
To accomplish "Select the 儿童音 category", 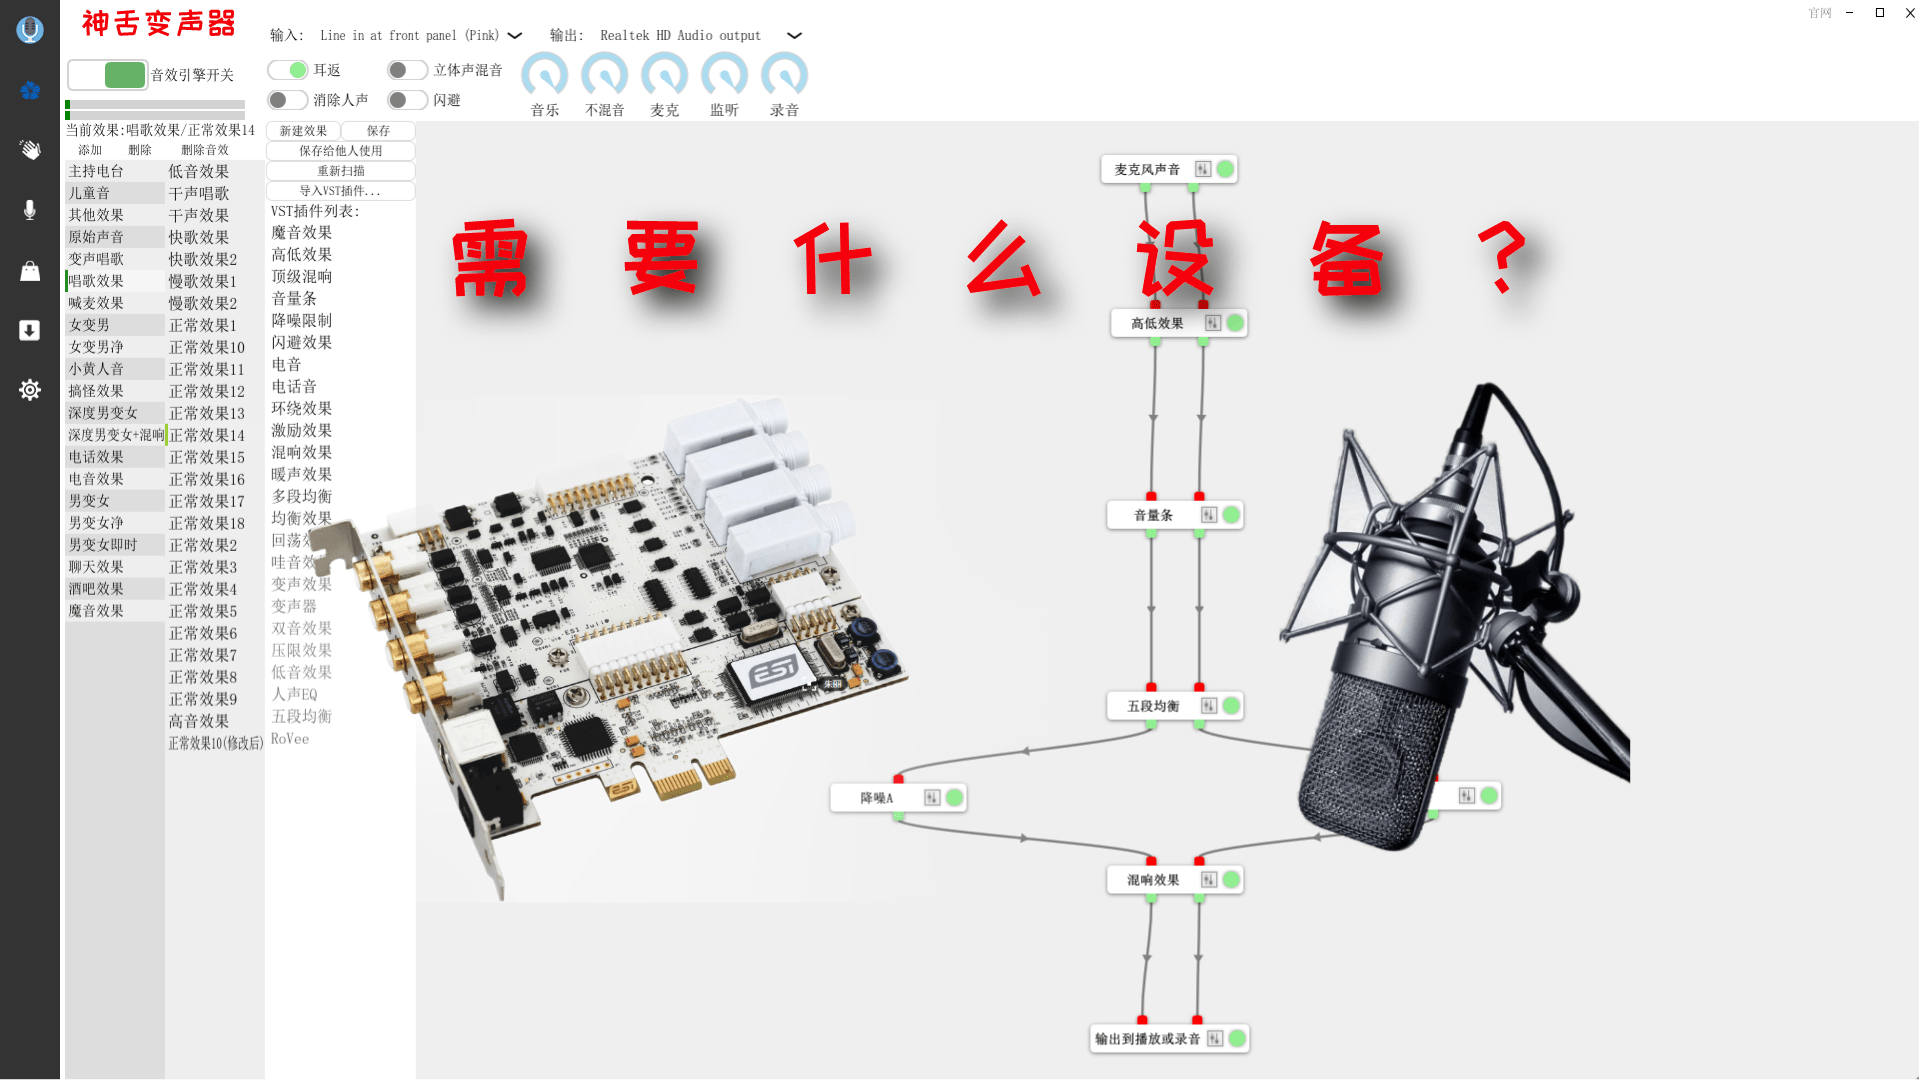I will point(115,193).
